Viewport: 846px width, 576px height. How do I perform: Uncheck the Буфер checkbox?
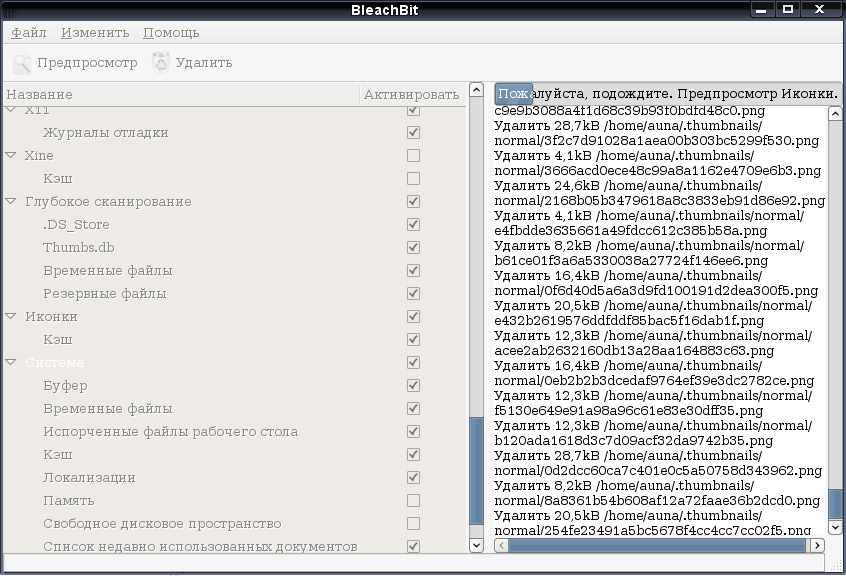(x=413, y=386)
